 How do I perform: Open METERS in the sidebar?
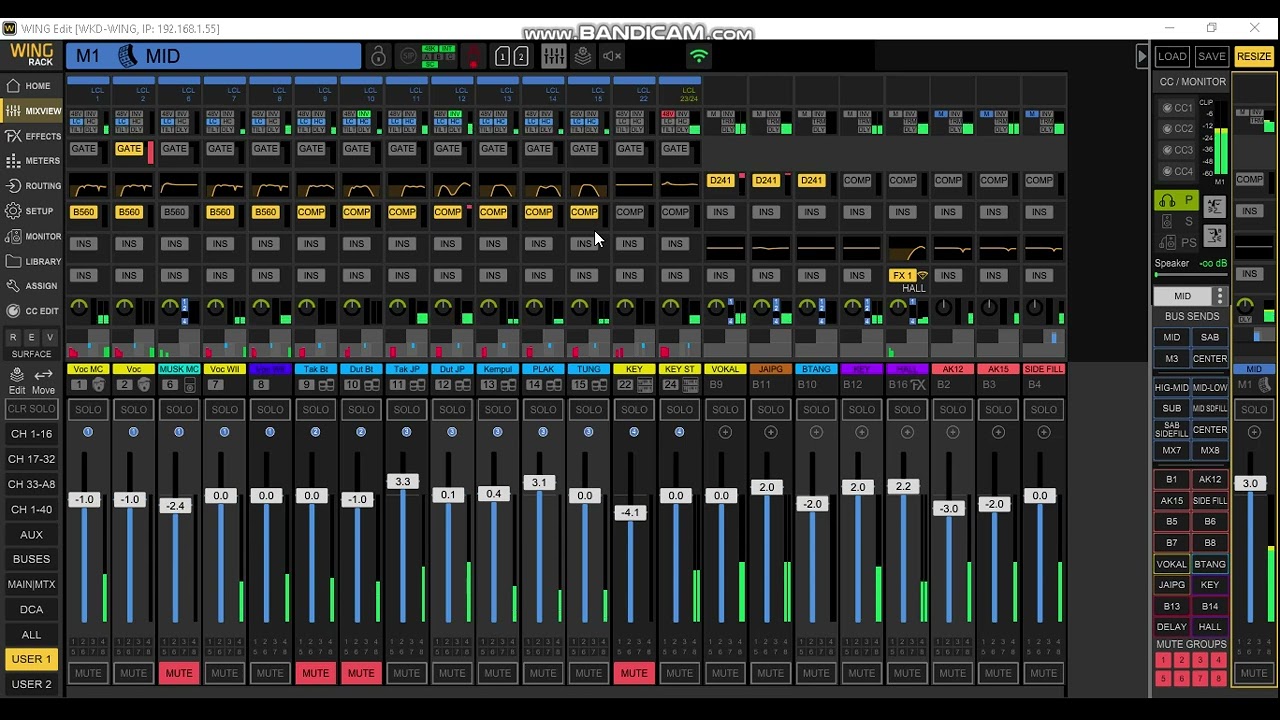point(32,161)
